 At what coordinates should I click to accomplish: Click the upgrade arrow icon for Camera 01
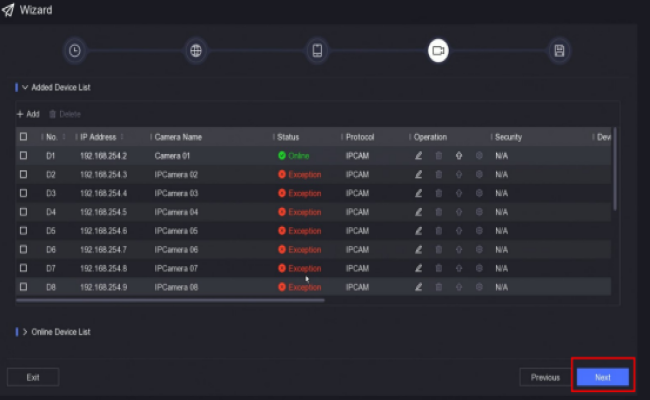459,156
